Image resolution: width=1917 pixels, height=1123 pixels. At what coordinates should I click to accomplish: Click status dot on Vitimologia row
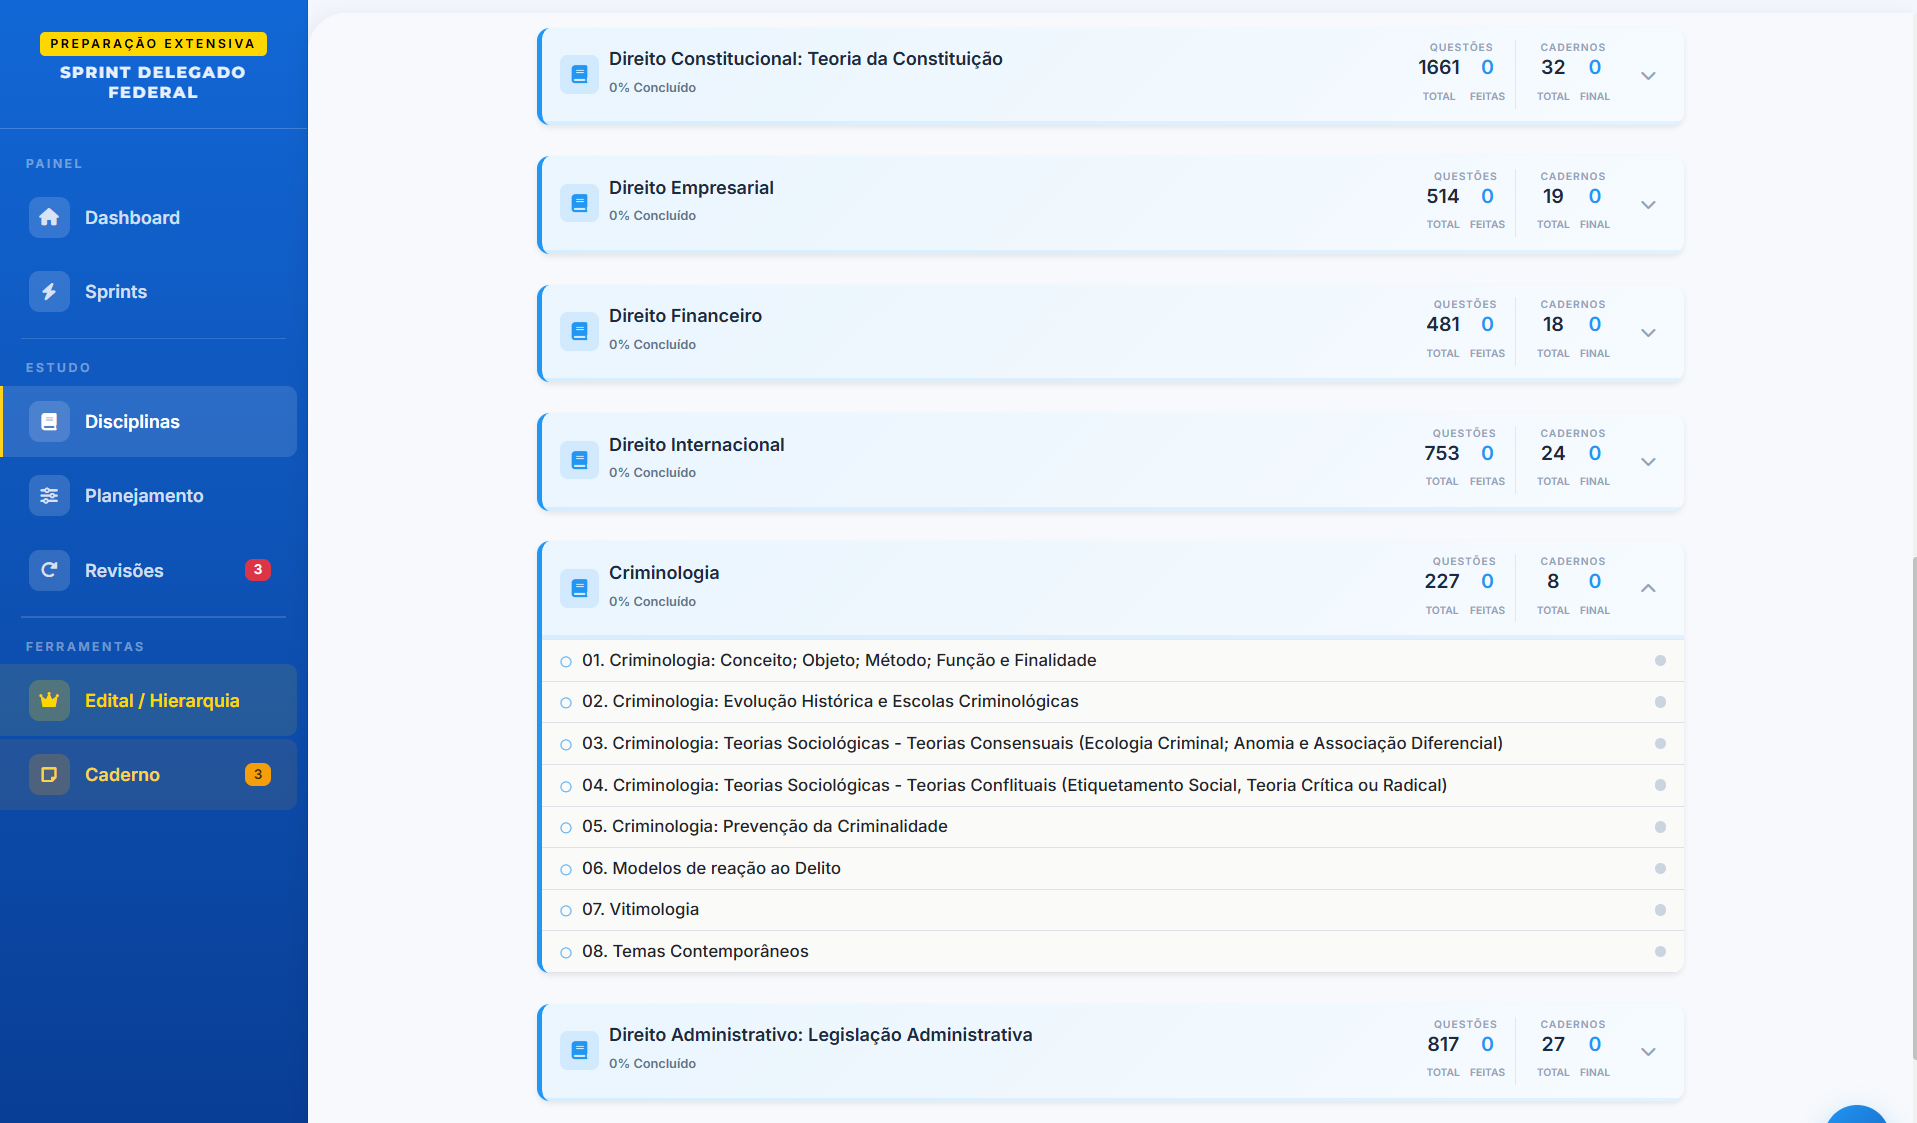coord(1660,910)
